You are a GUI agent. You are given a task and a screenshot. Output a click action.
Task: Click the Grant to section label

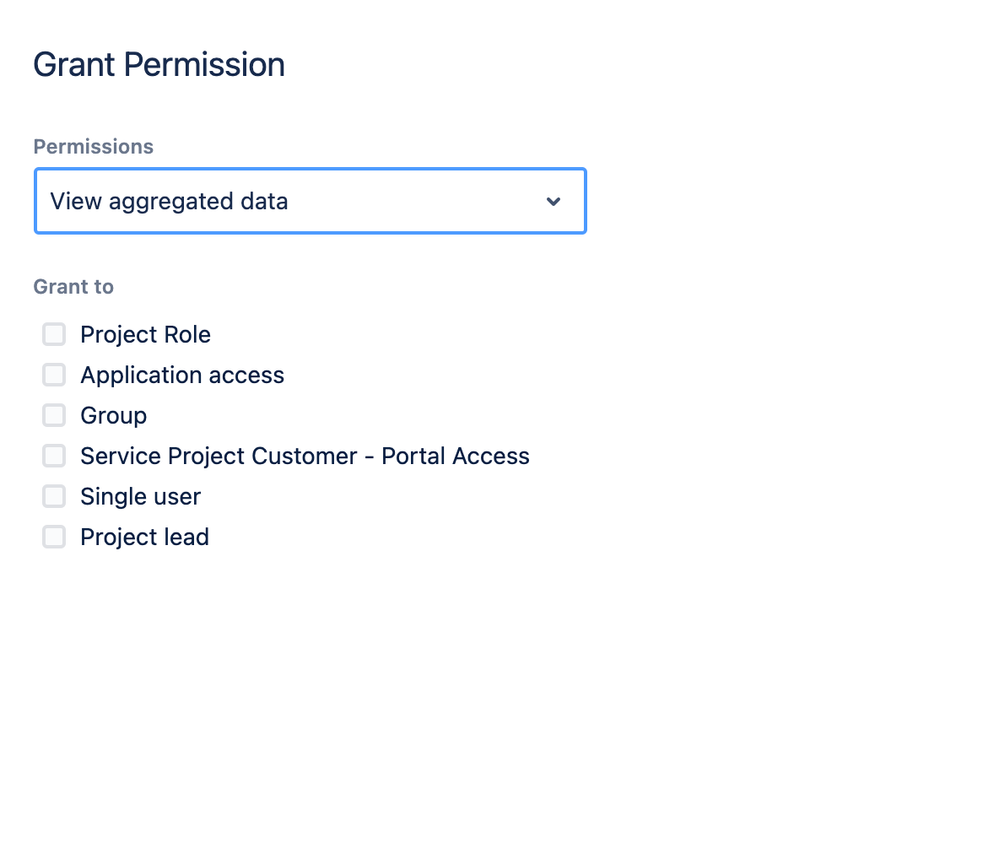coord(73,287)
